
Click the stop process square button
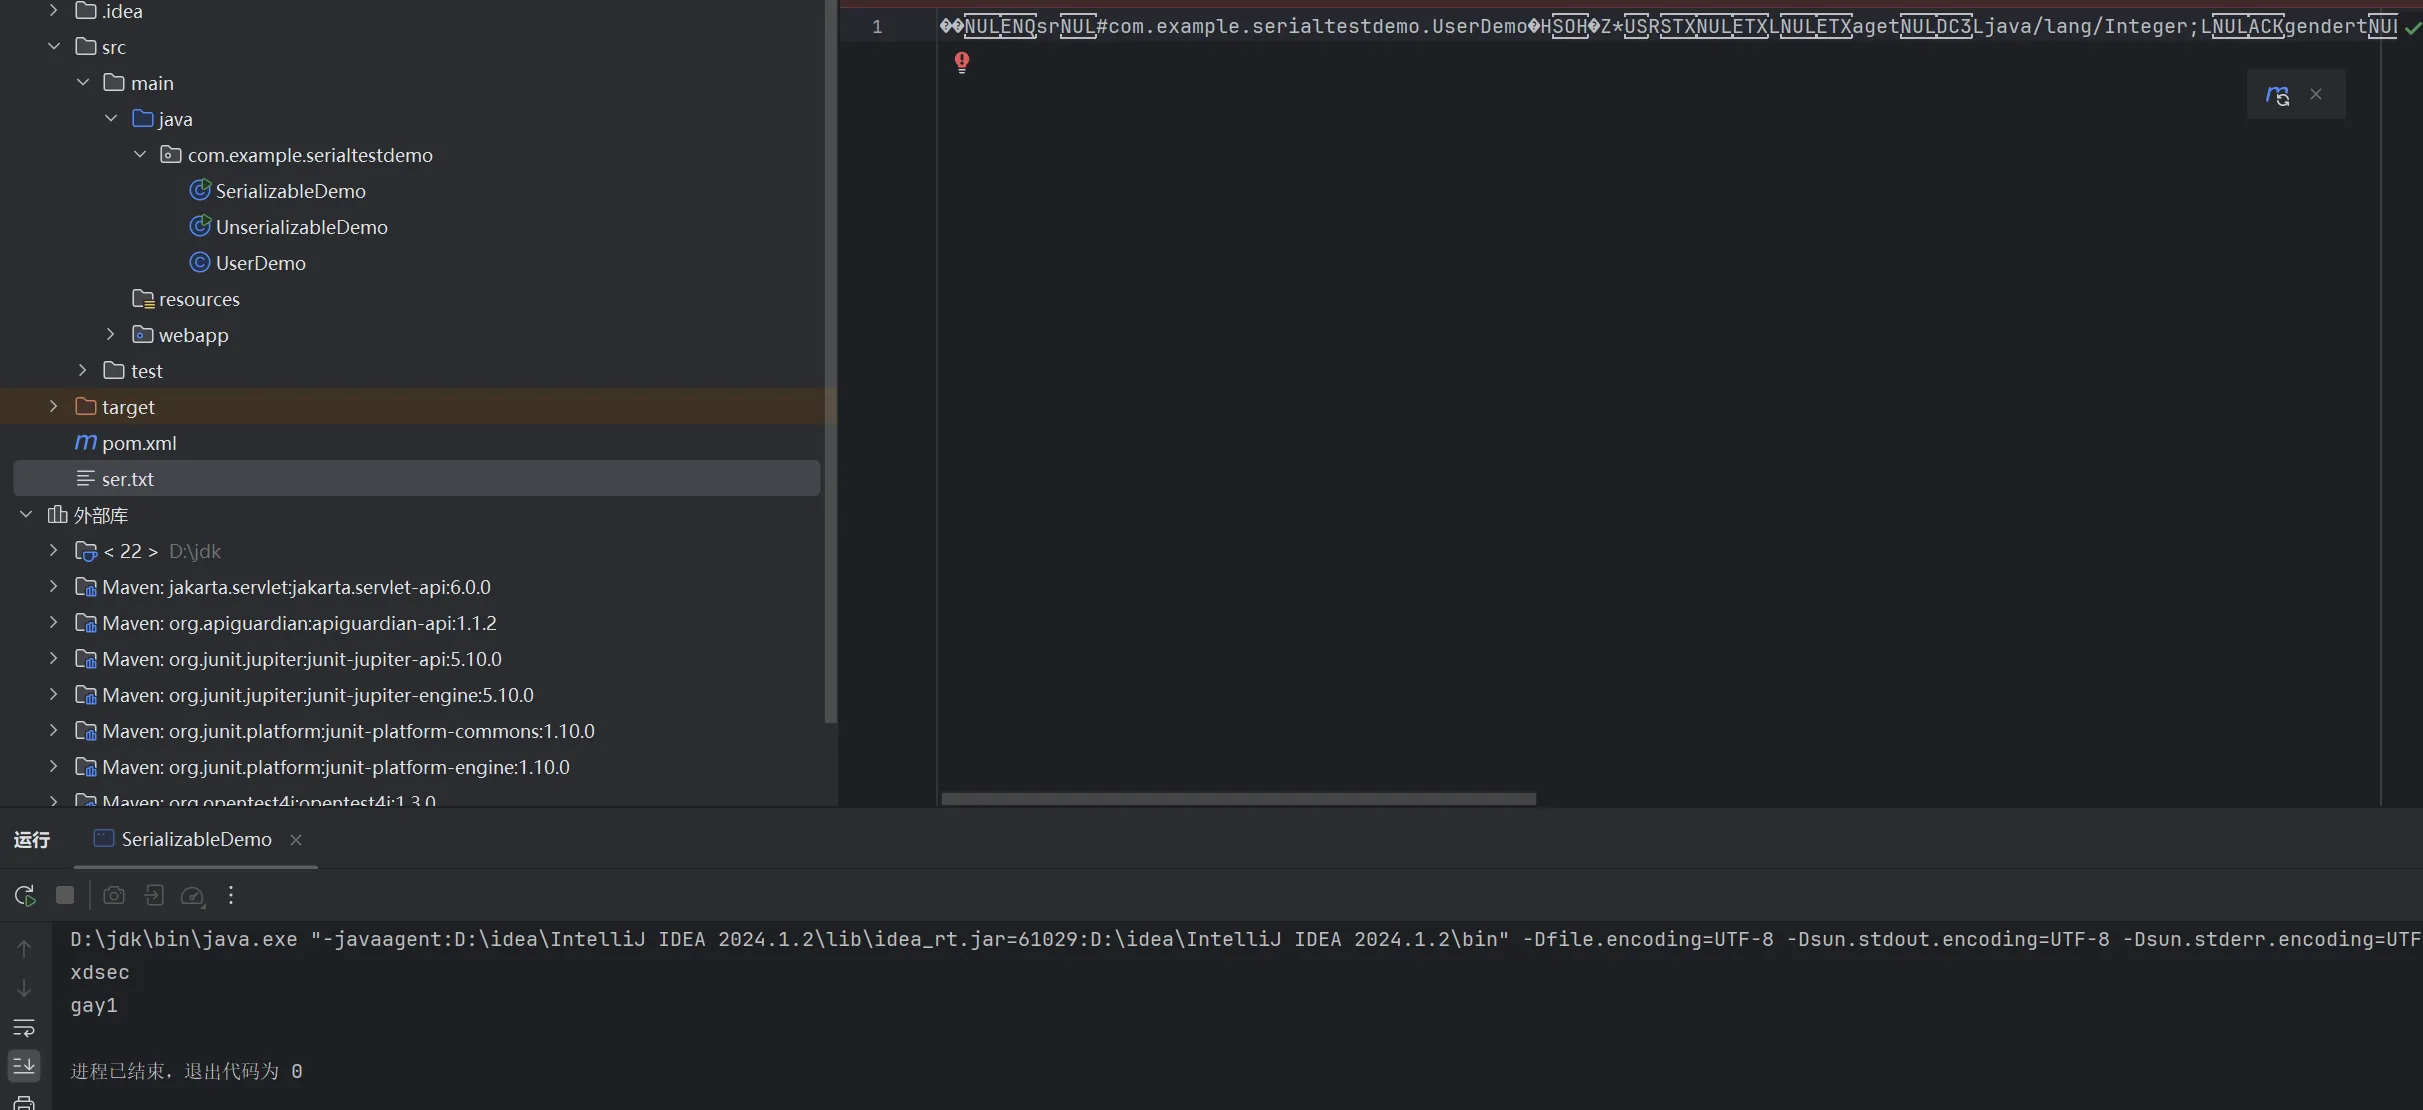pyautogui.click(x=65, y=895)
